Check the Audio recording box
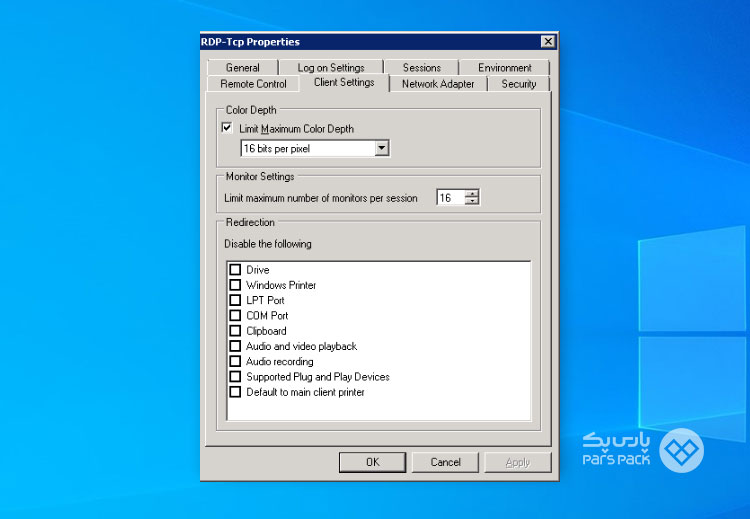 pyautogui.click(x=235, y=361)
